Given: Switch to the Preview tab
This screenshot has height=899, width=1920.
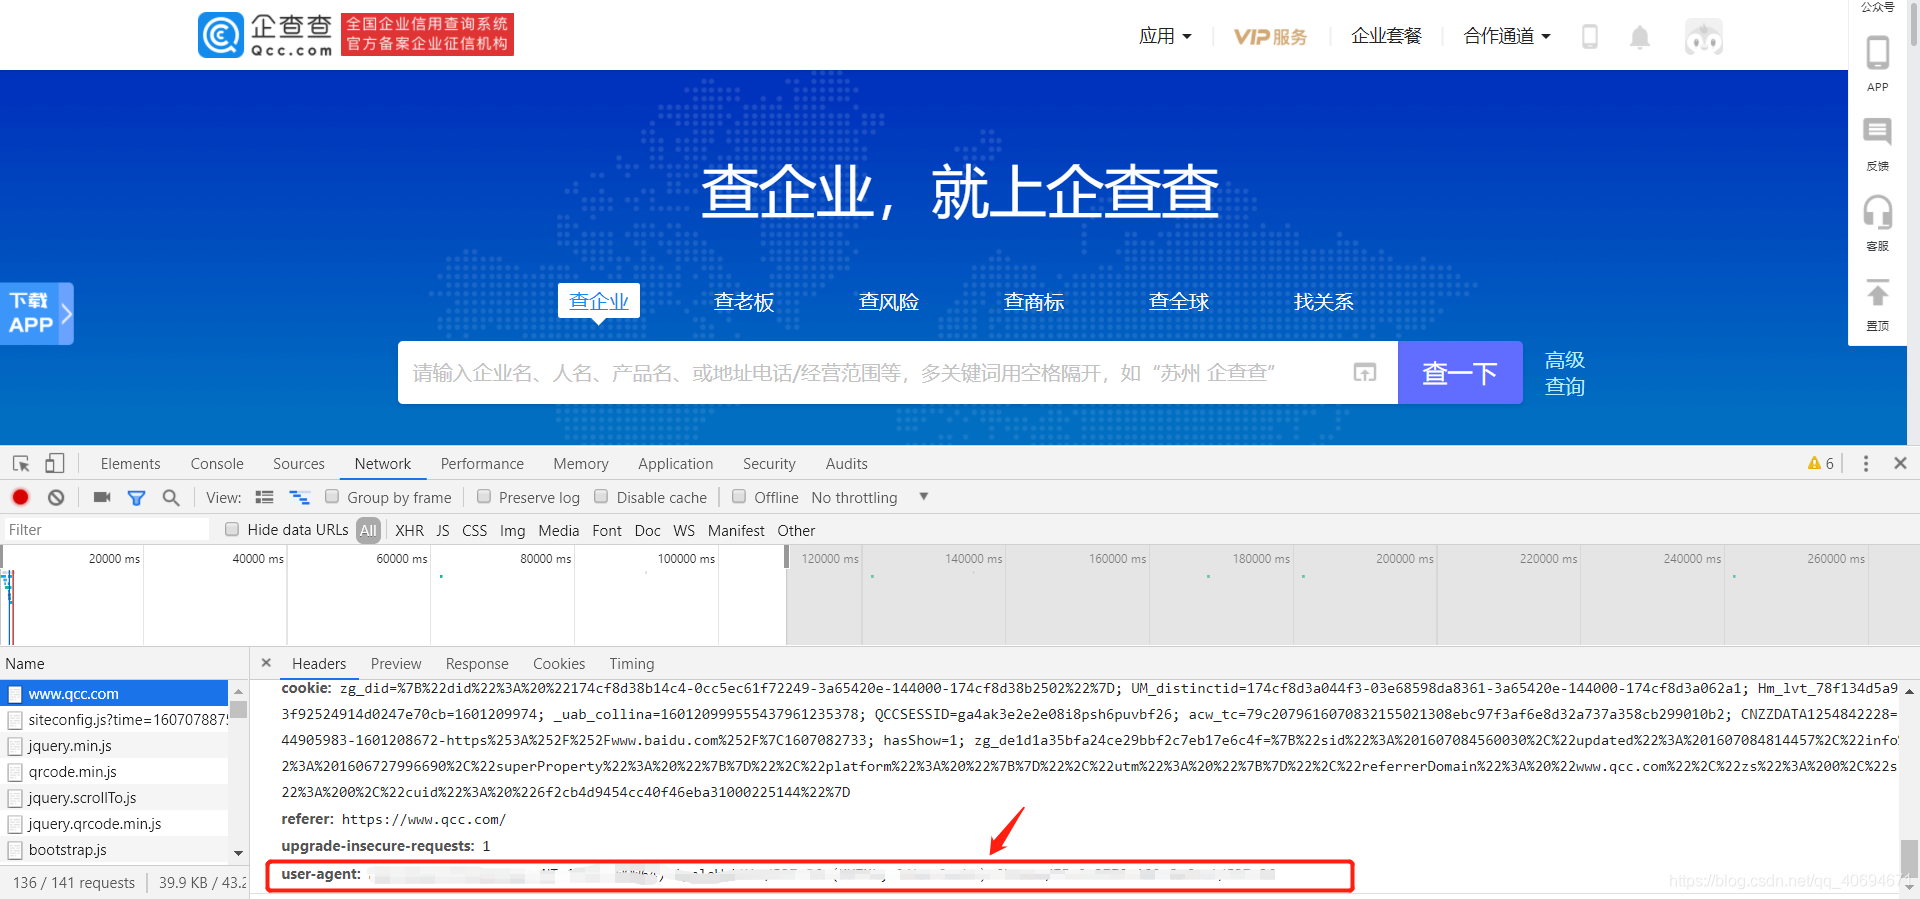Looking at the screenshot, I should [x=396, y=664].
